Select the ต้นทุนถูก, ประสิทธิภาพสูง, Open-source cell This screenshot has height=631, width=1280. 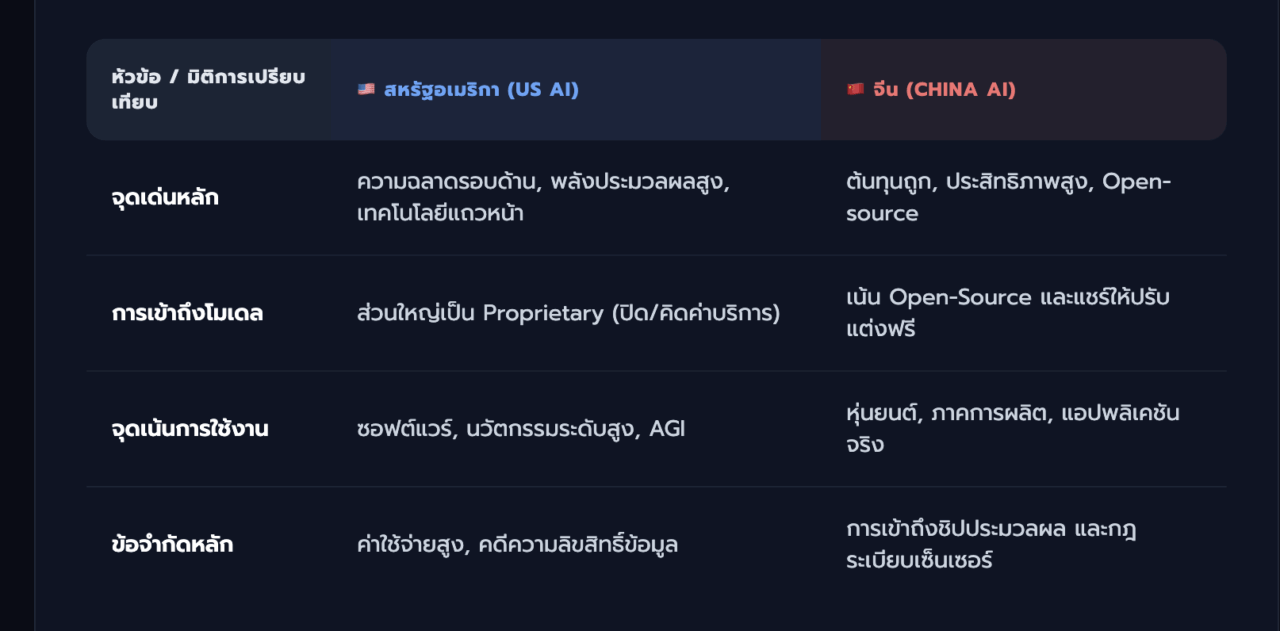click(x=1008, y=198)
